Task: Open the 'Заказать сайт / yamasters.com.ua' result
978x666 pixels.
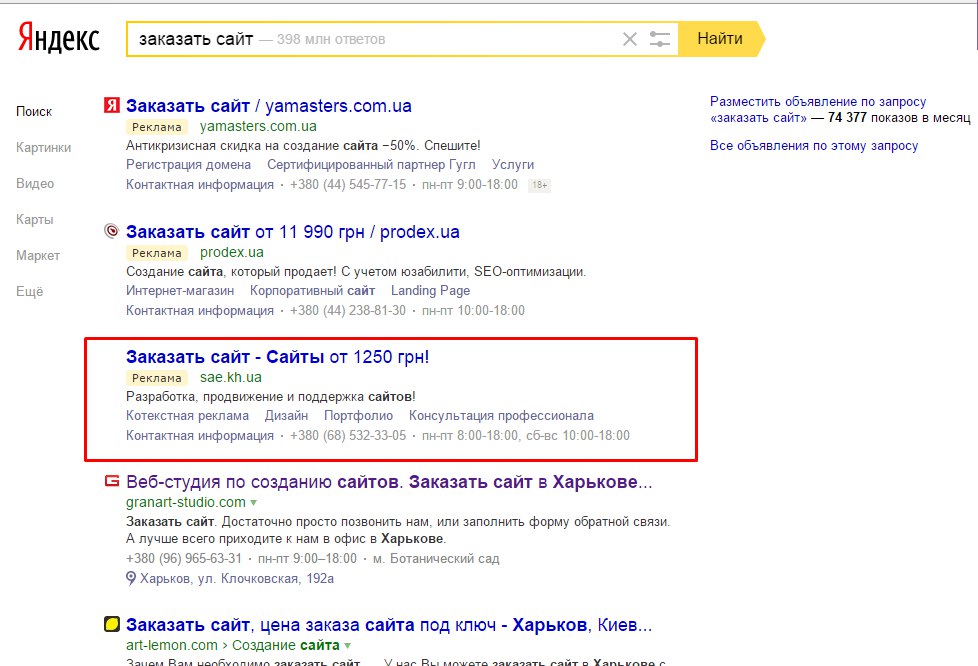Action: click(x=269, y=106)
